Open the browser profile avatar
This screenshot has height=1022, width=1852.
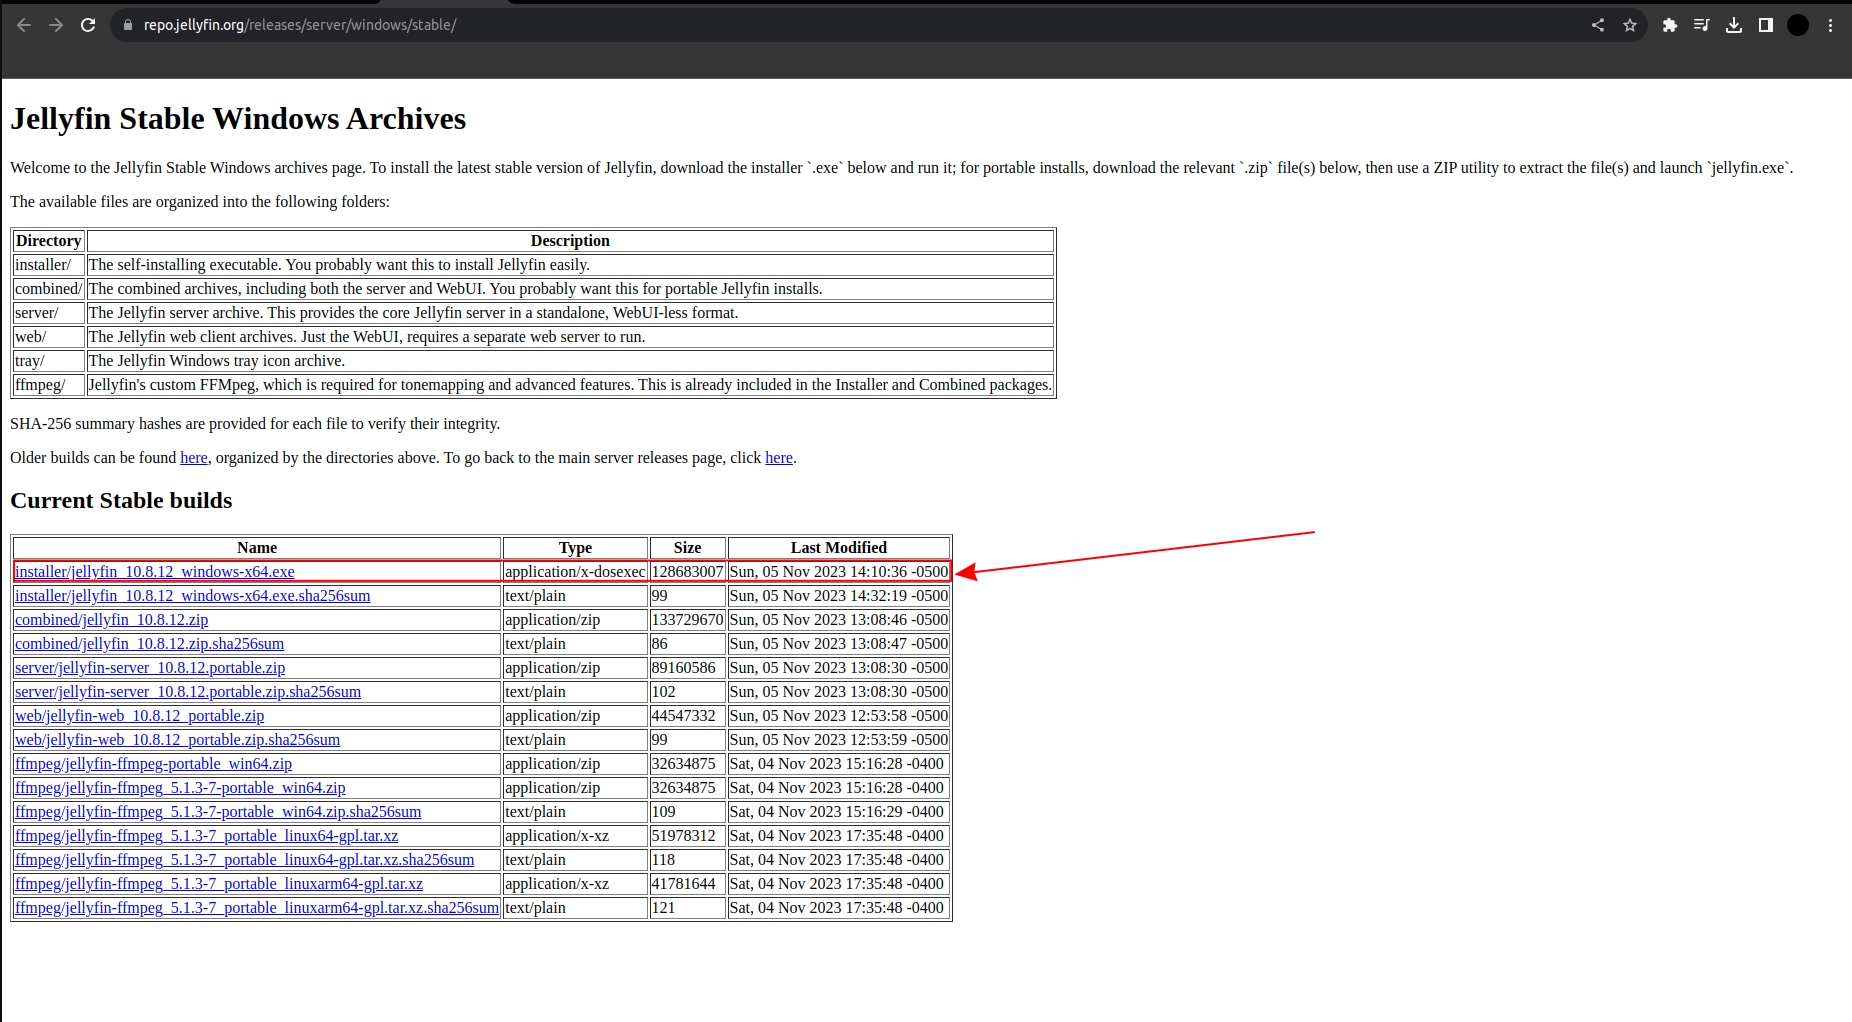[1798, 25]
